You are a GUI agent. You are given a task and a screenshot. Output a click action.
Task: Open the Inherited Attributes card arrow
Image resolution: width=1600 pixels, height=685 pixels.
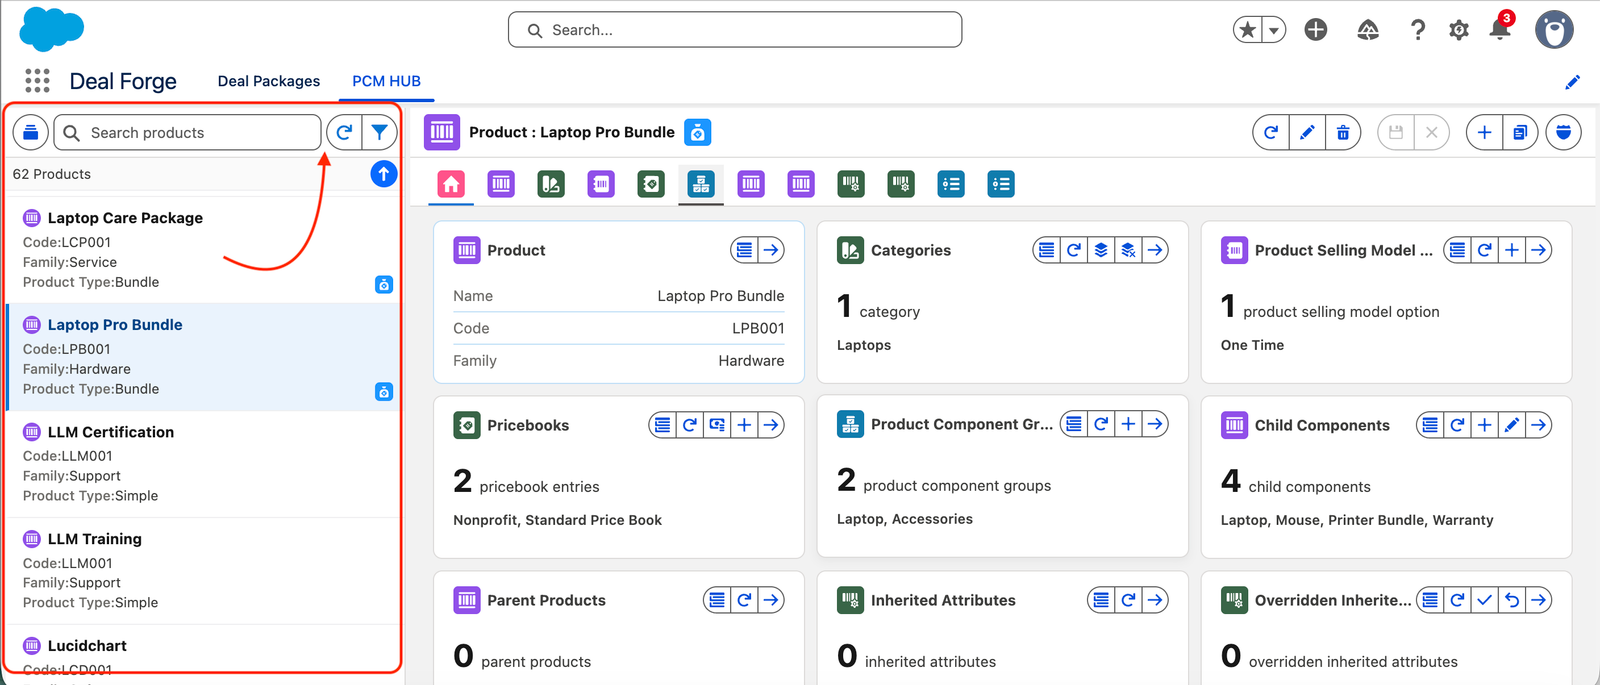pyautogui.click(x=1155, y=600)
